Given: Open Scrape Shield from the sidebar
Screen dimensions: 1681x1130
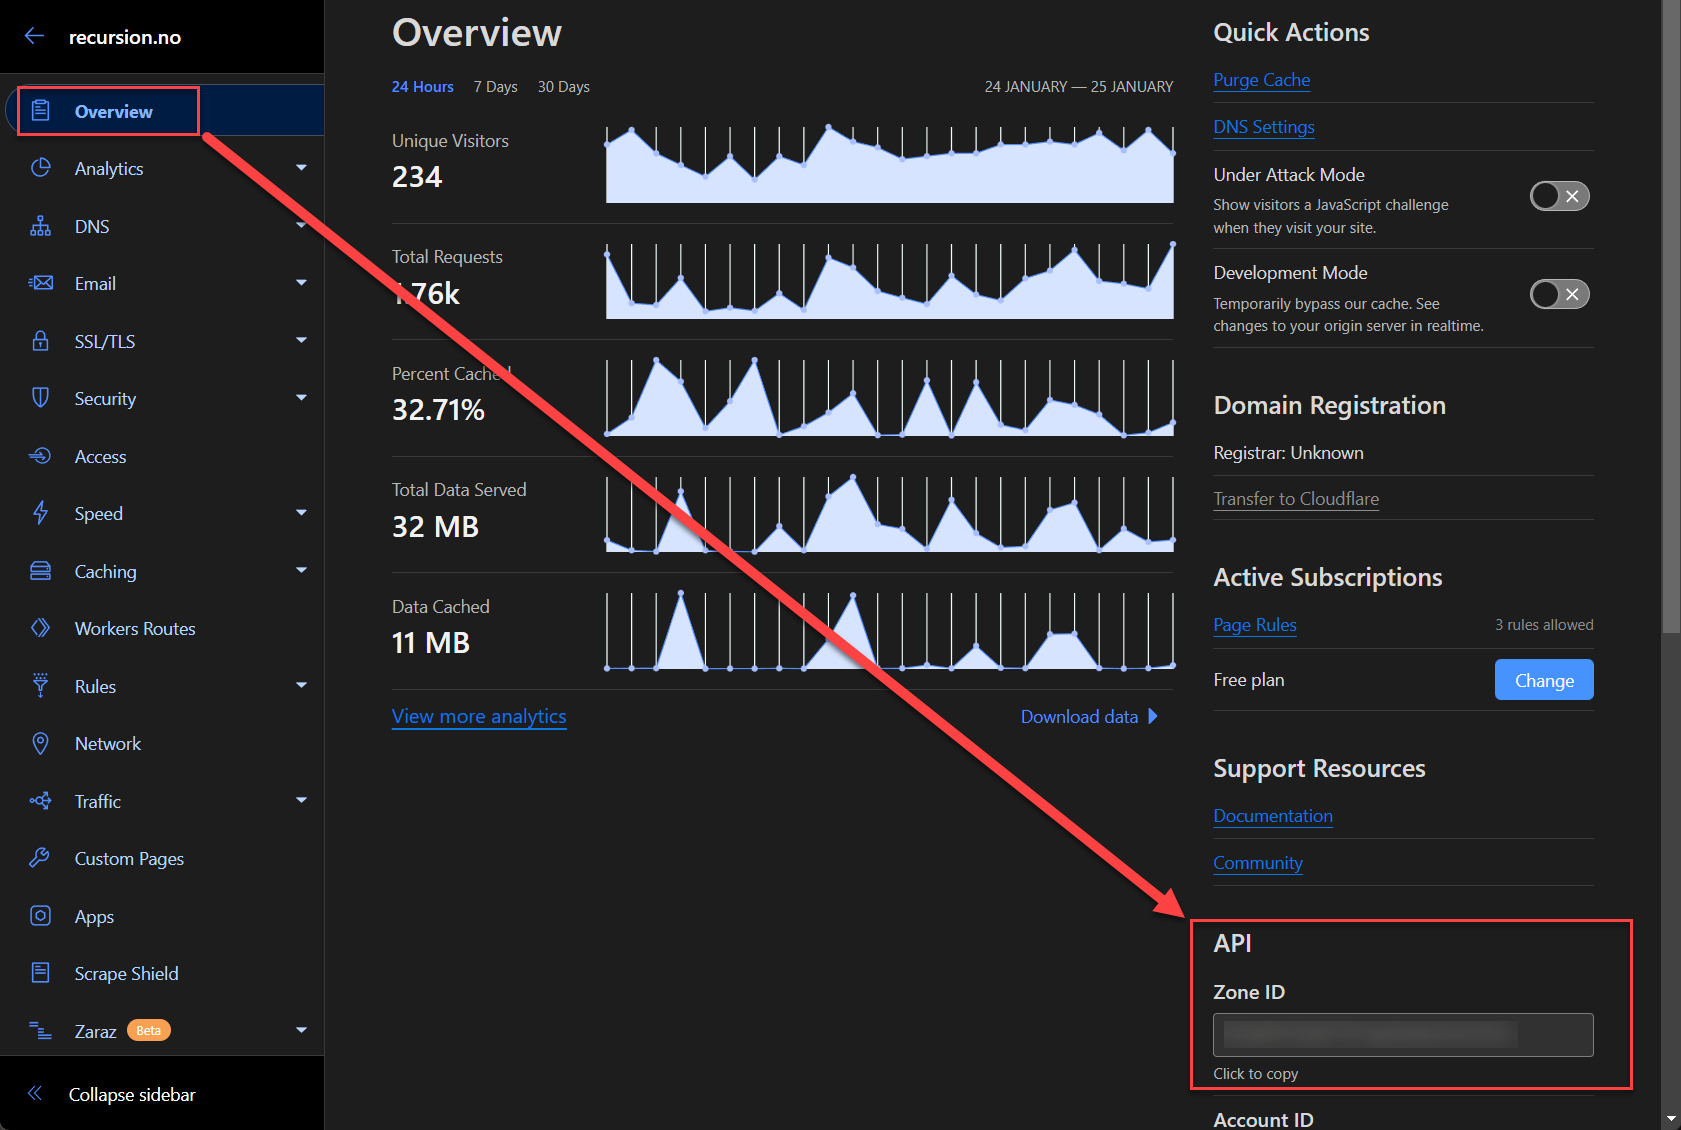Looking at the screenshot, I should (126, 973).
